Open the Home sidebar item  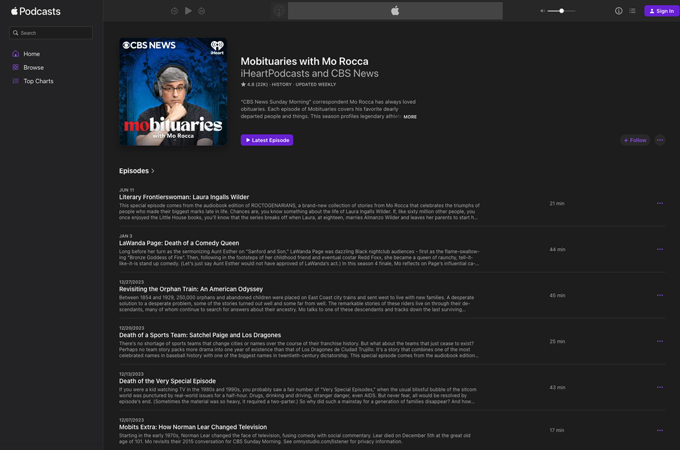click(32, 54)
